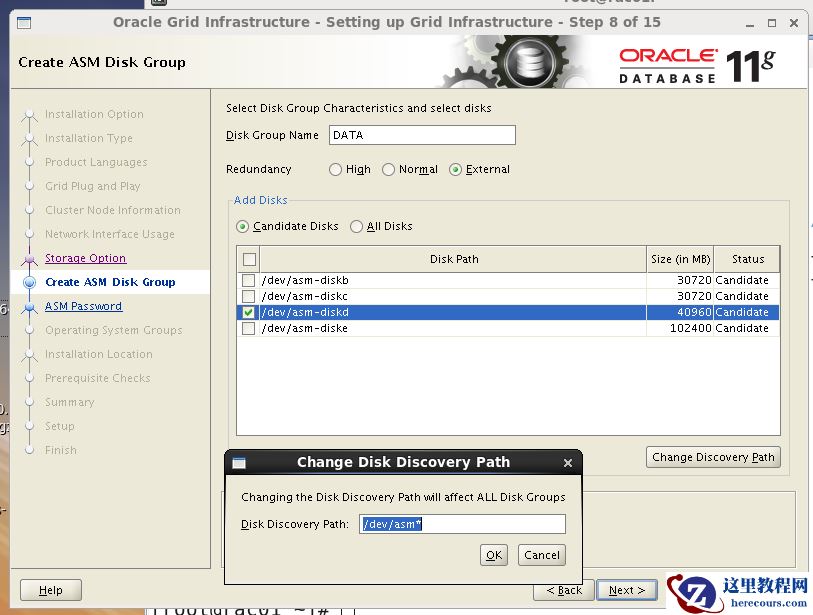Check the /dev/asm-diskc checkbox

tap(248, 297)
